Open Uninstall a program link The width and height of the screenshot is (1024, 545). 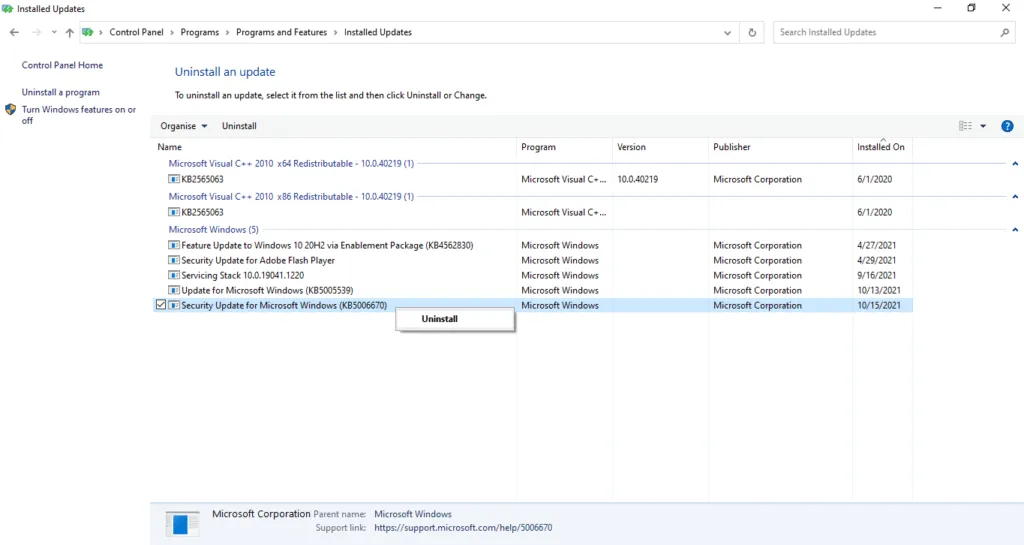61,93
